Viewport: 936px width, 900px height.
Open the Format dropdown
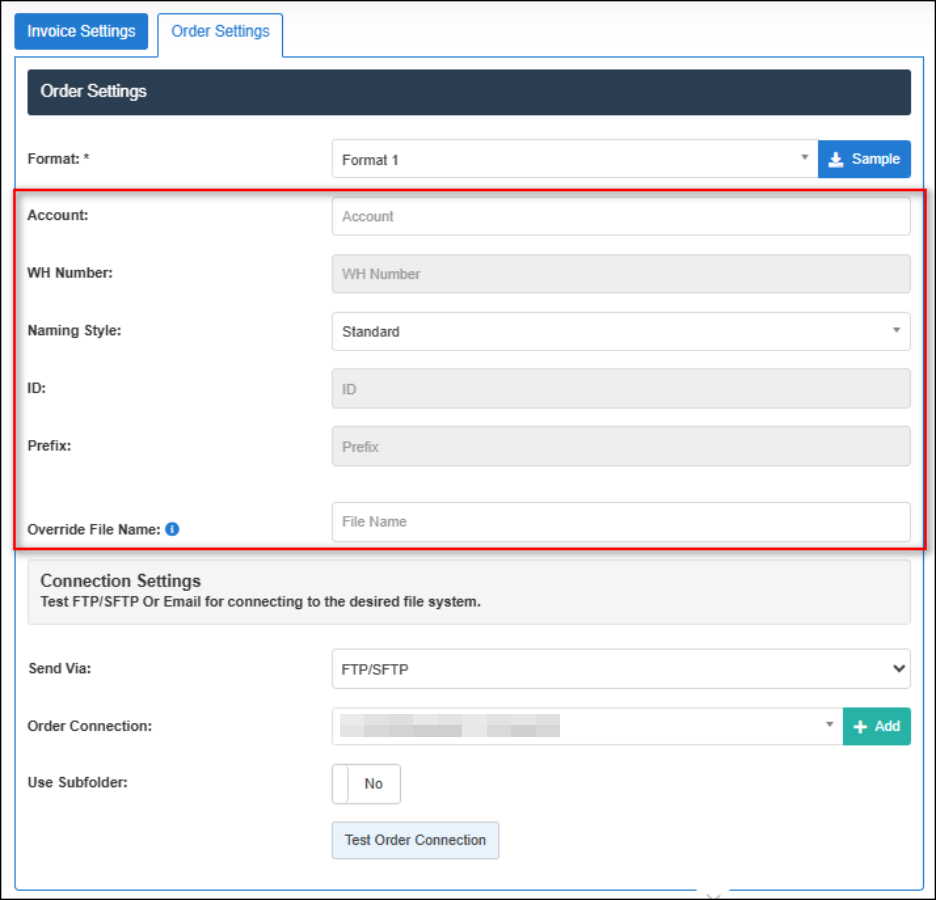pyautogui.click(x=575, y=159)
